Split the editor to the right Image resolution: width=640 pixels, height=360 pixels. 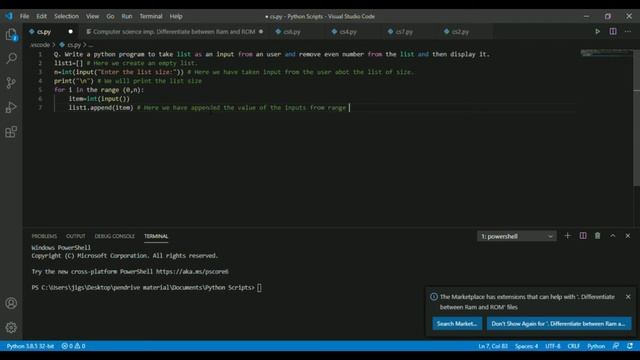(x=613, y=31)
